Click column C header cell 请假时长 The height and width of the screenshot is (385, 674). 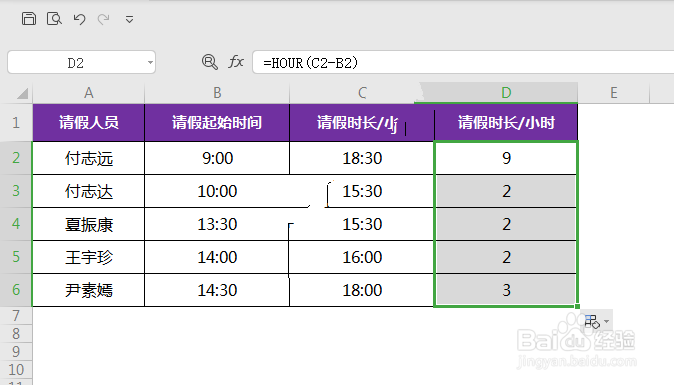click(362, 123)
